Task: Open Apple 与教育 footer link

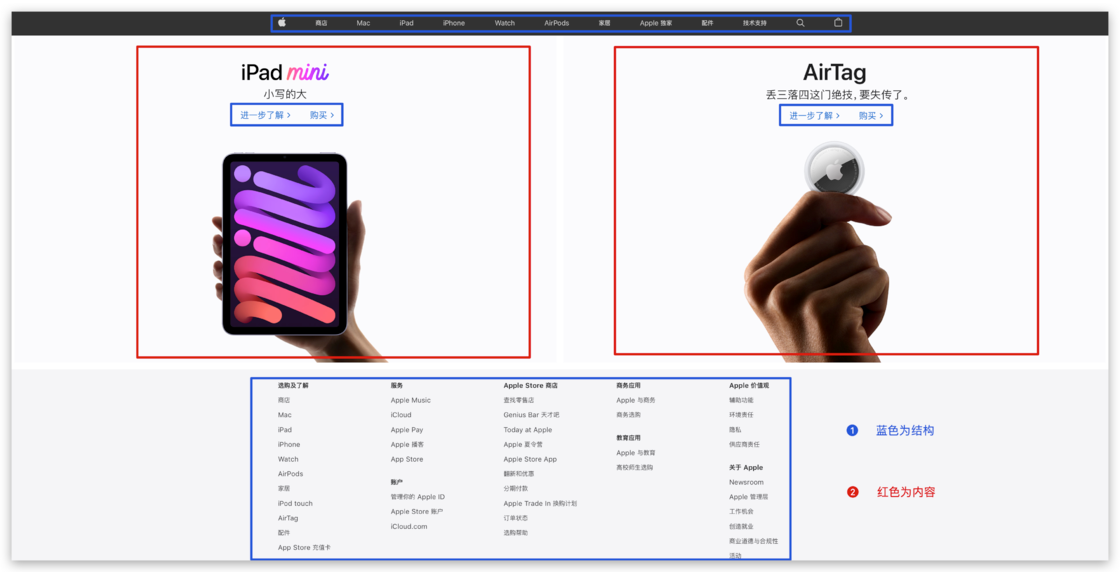Action: point(636,453)
